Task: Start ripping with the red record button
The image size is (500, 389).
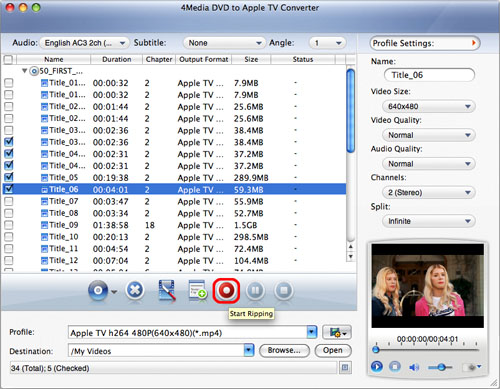Action: 226,291
